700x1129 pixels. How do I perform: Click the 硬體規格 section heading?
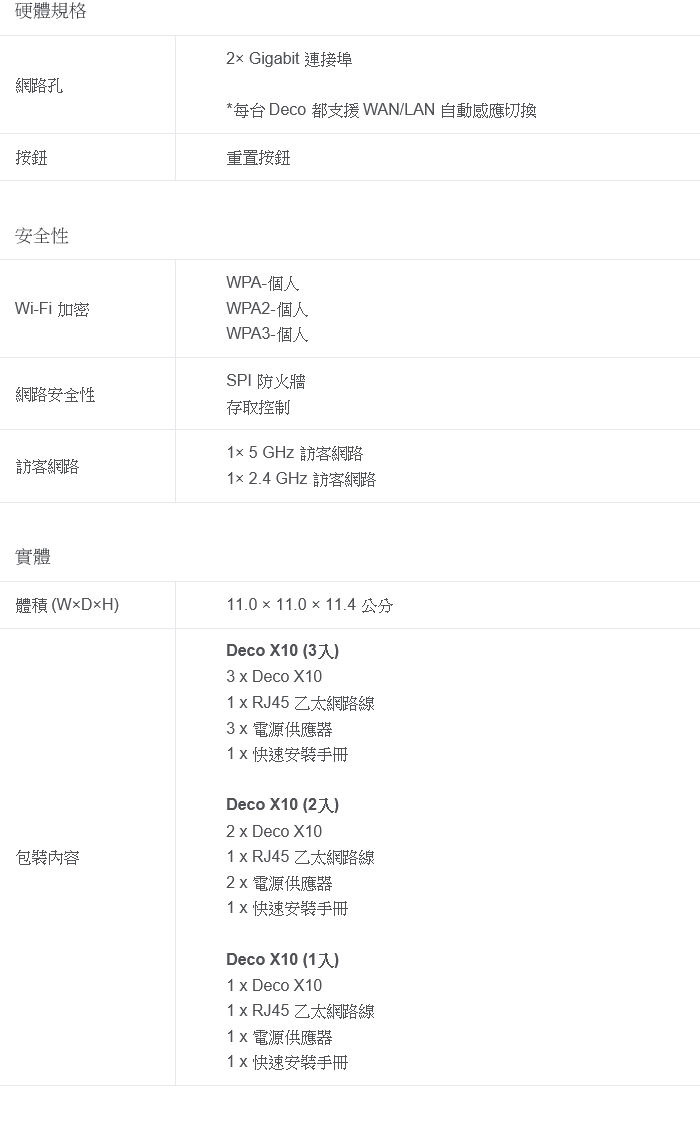click(x=51, y=11)
